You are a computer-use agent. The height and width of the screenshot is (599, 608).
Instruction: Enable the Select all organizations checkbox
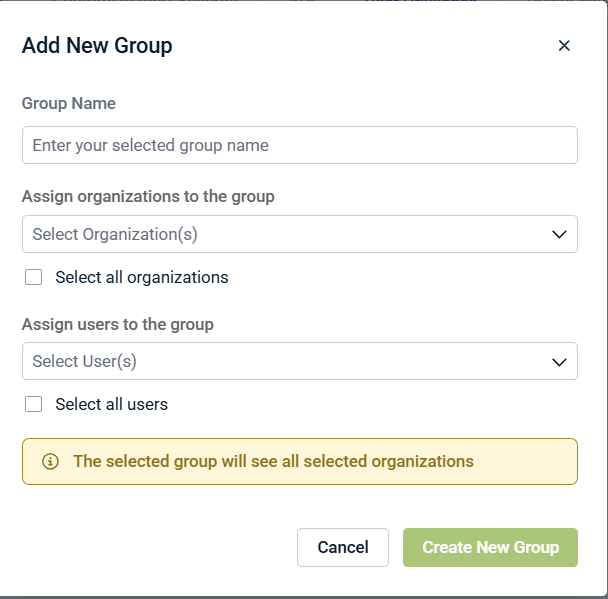pos(34,277)
